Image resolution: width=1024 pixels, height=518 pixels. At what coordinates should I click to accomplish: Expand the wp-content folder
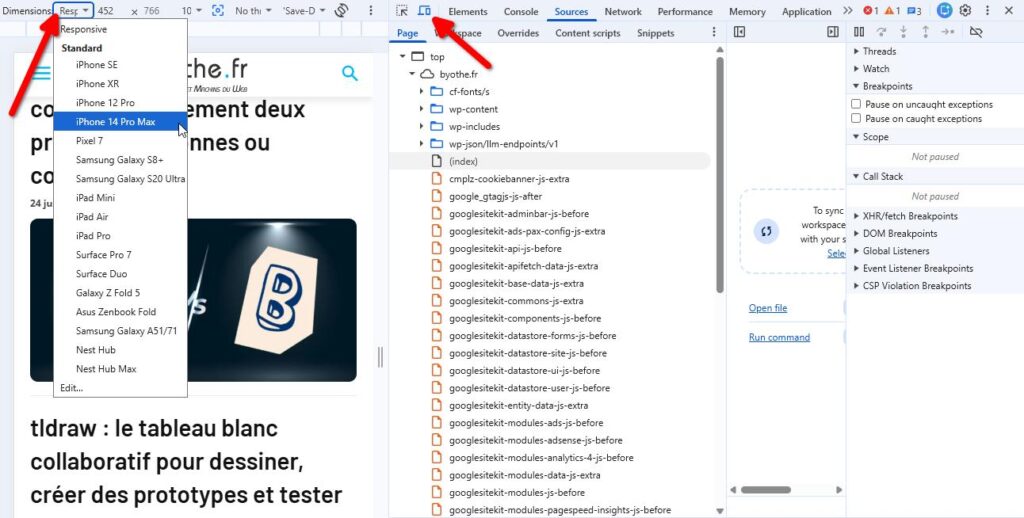click(x=421, y=109)
